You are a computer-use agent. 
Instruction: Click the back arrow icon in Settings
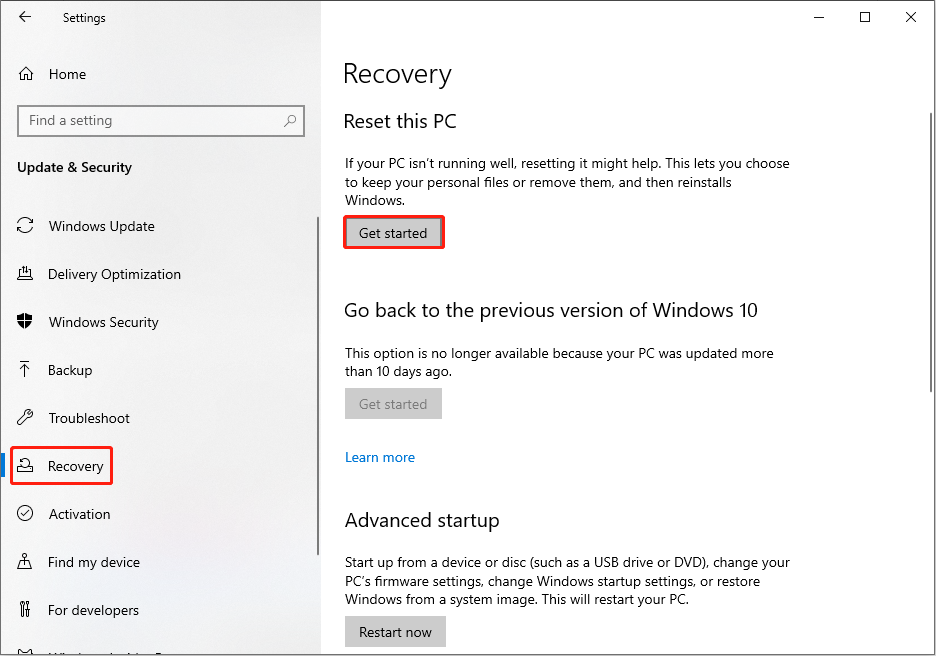(x=24, y=18)
